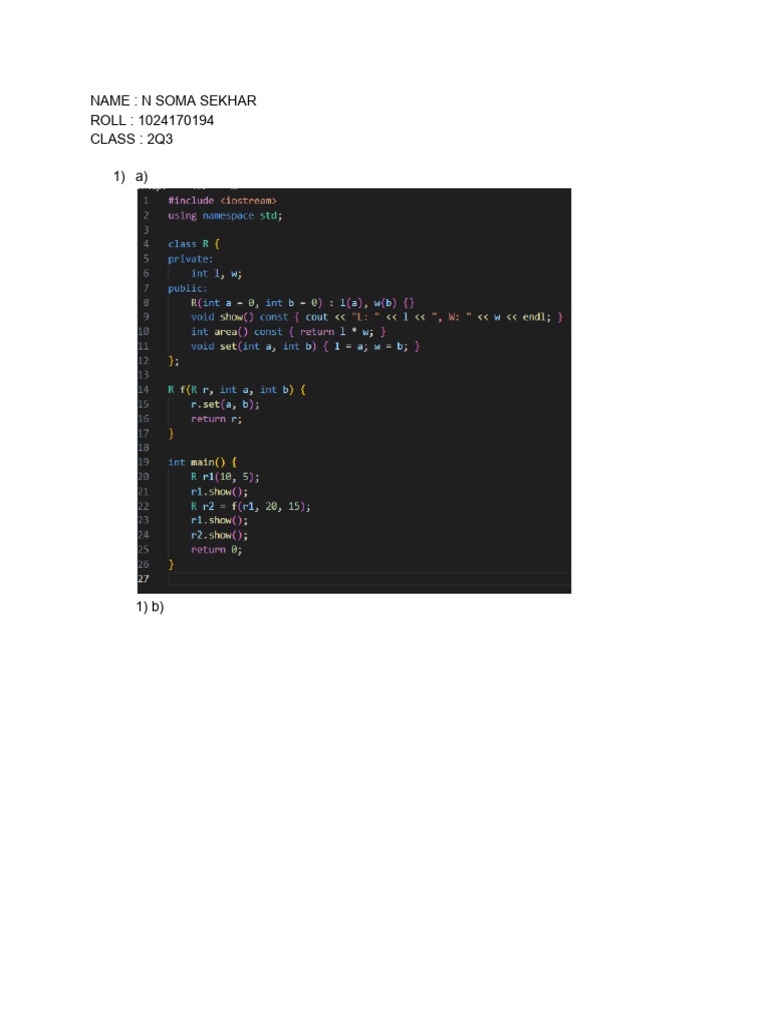768x1024 pixels.
Task: Click the 'void set(int a, int b)' line
Action: [x=305, y=346]
